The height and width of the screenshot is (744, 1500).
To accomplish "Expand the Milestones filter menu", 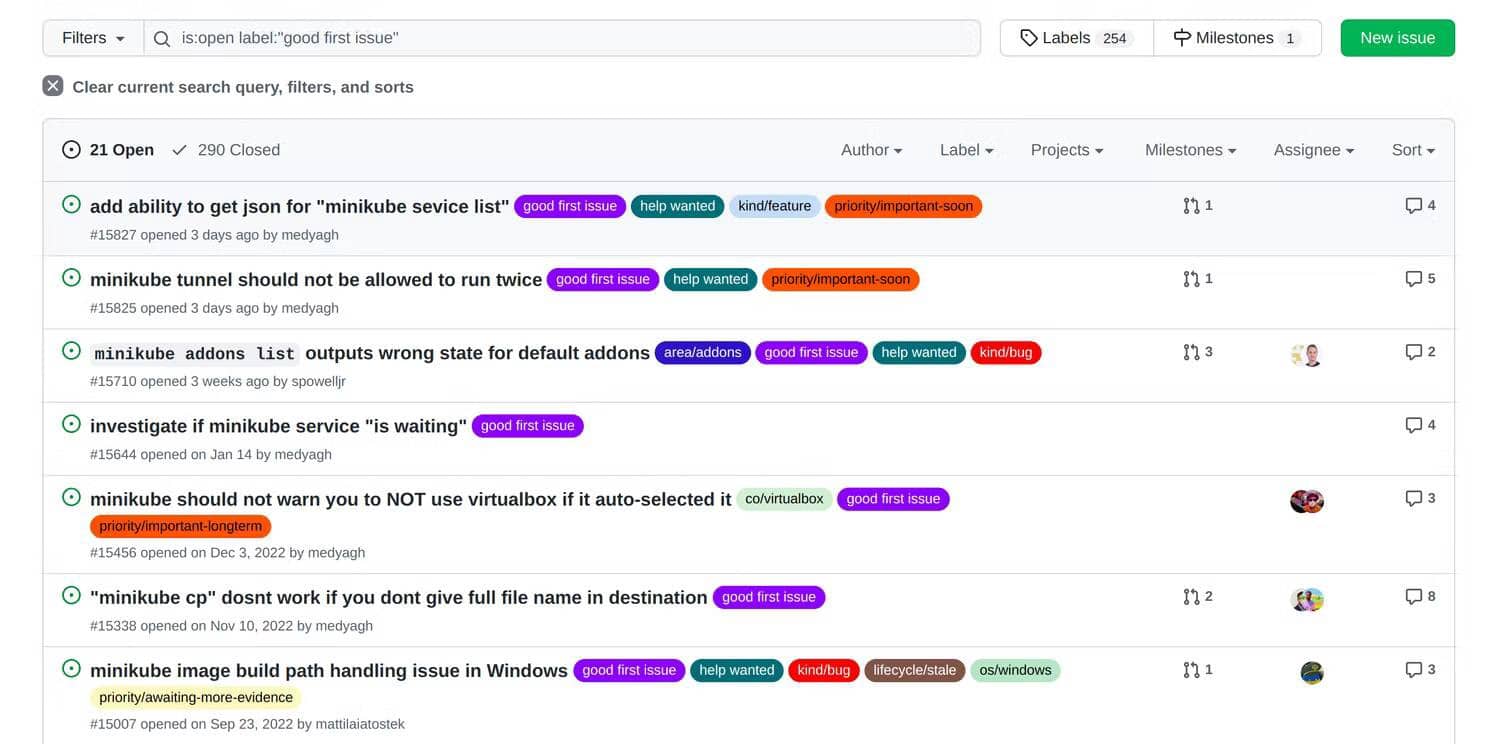I will [1190, 150].
